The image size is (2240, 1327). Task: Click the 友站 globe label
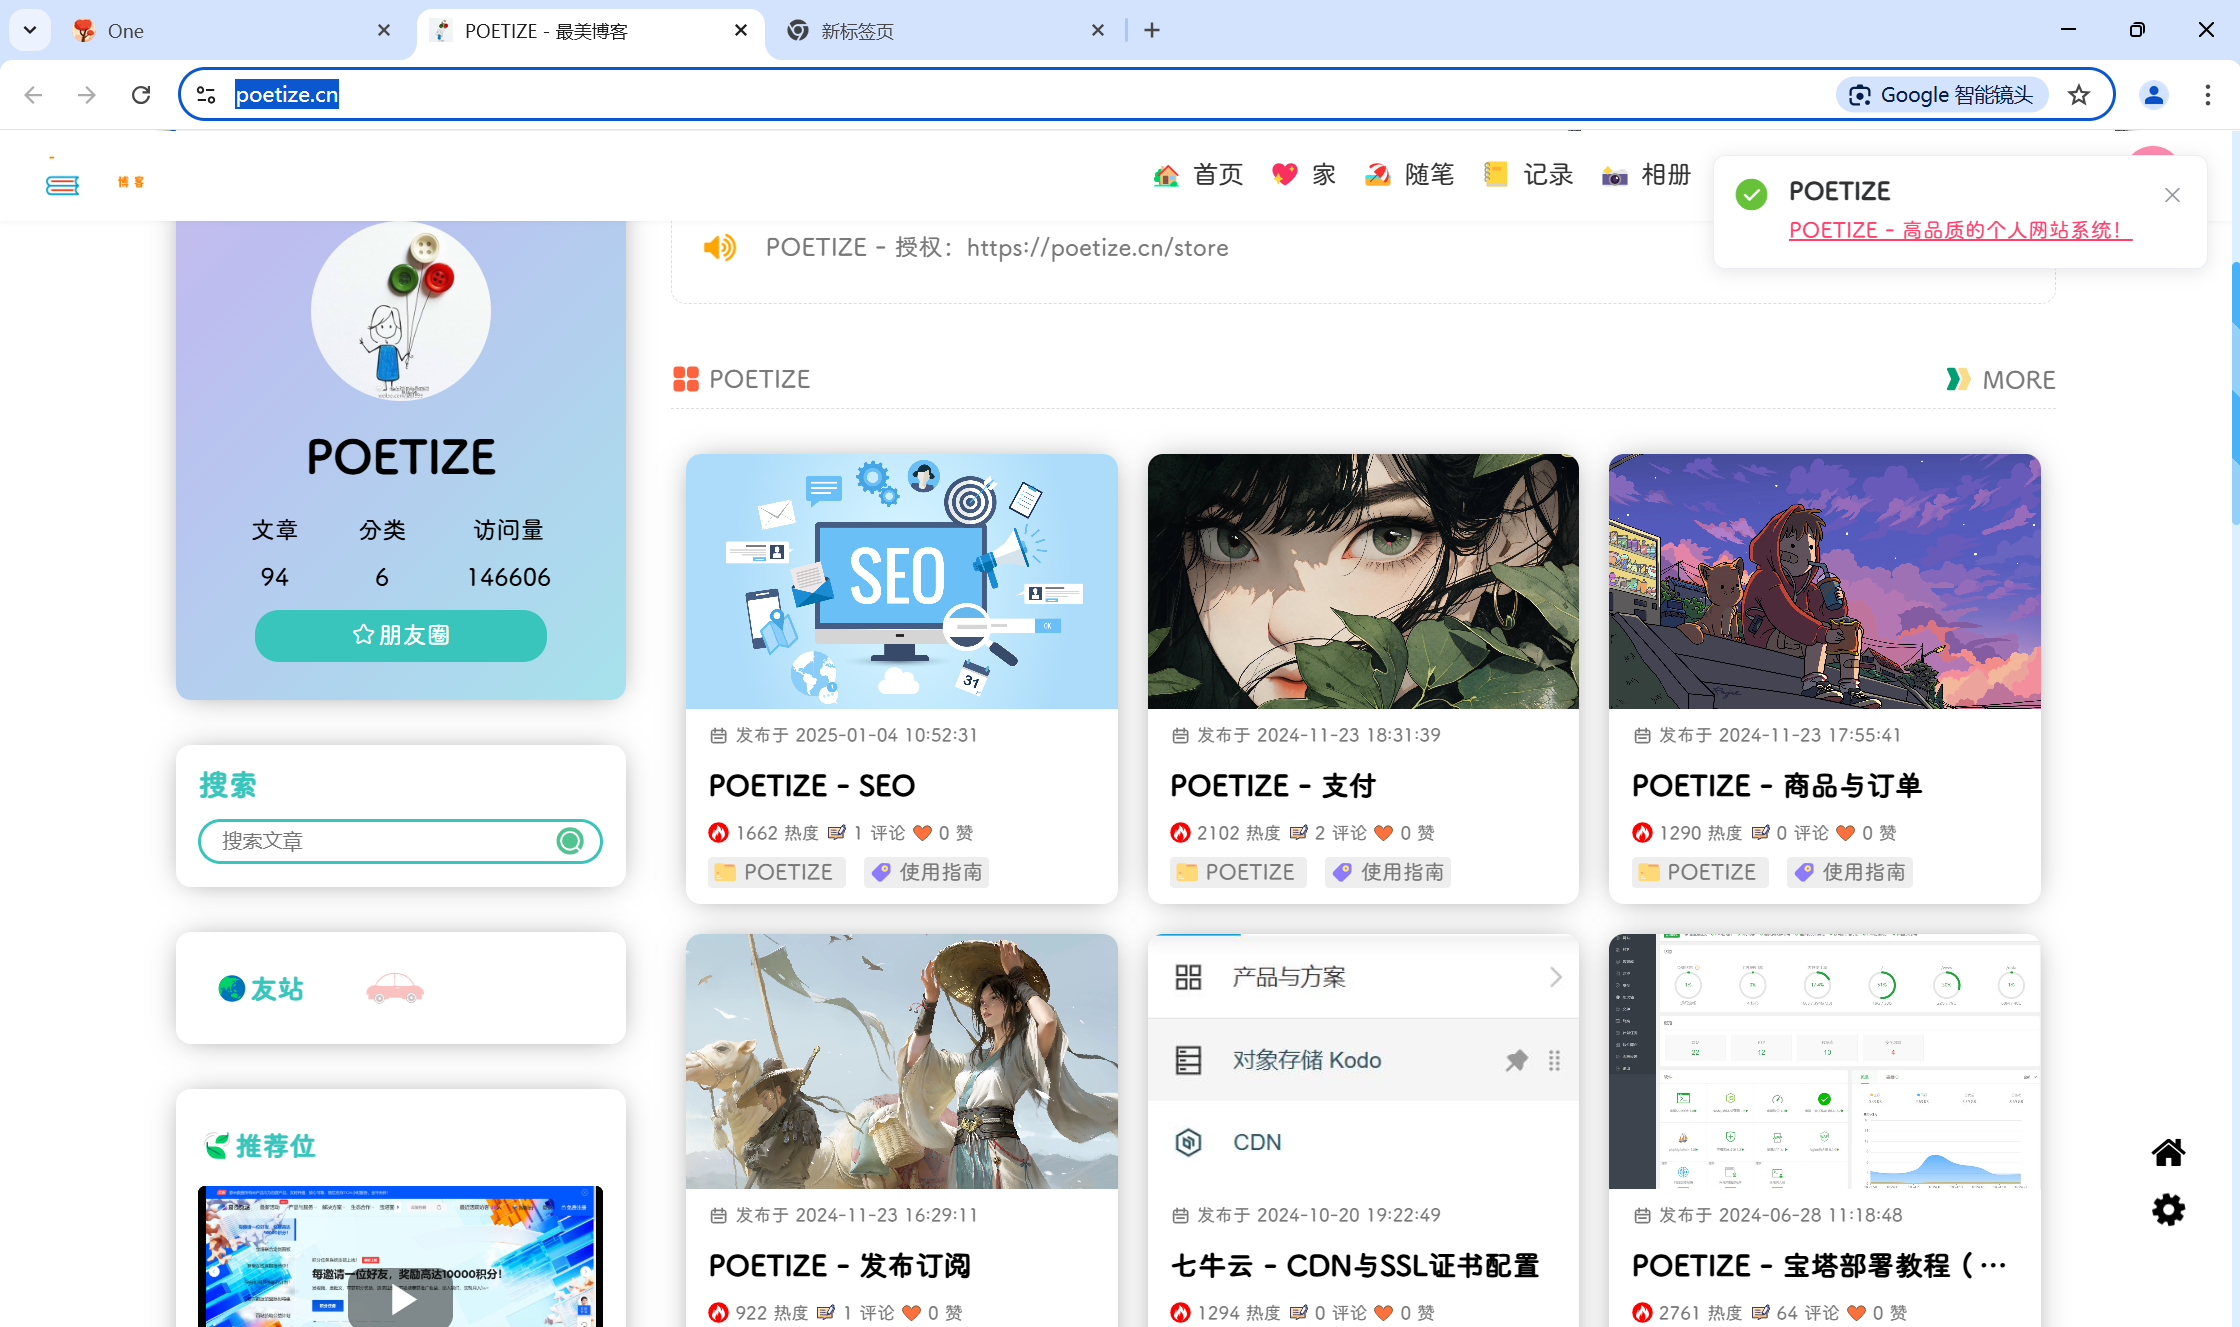(261, 989)
